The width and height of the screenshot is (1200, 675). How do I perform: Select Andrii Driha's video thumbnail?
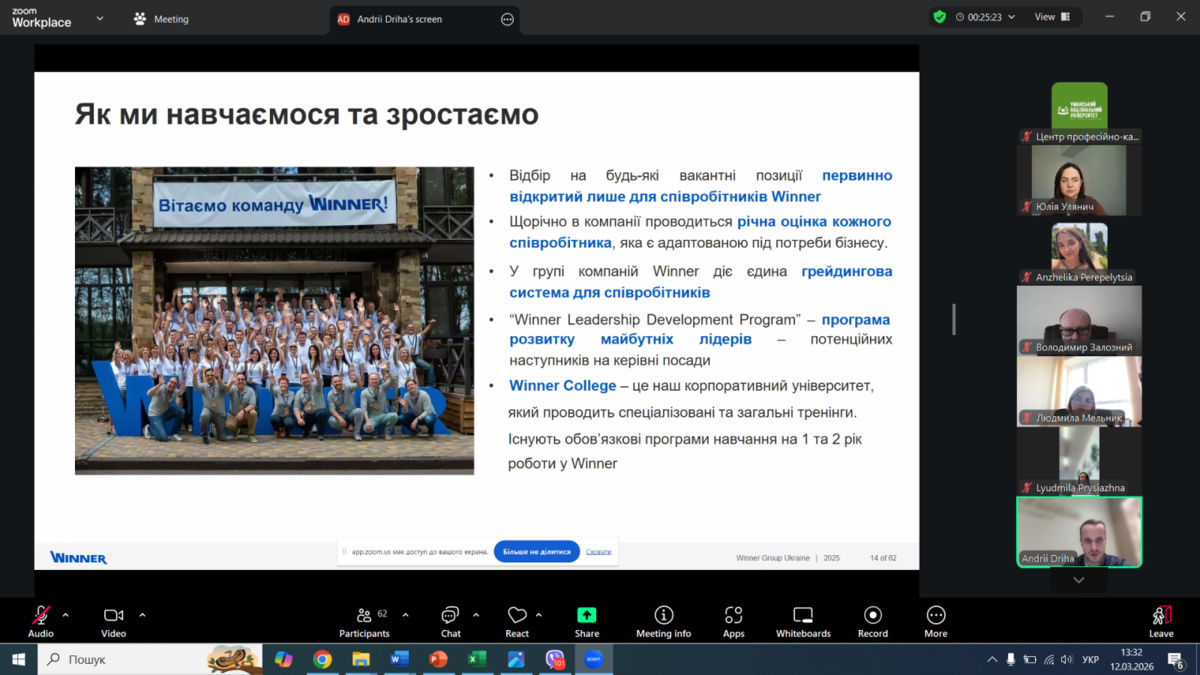coord(1079,532)
